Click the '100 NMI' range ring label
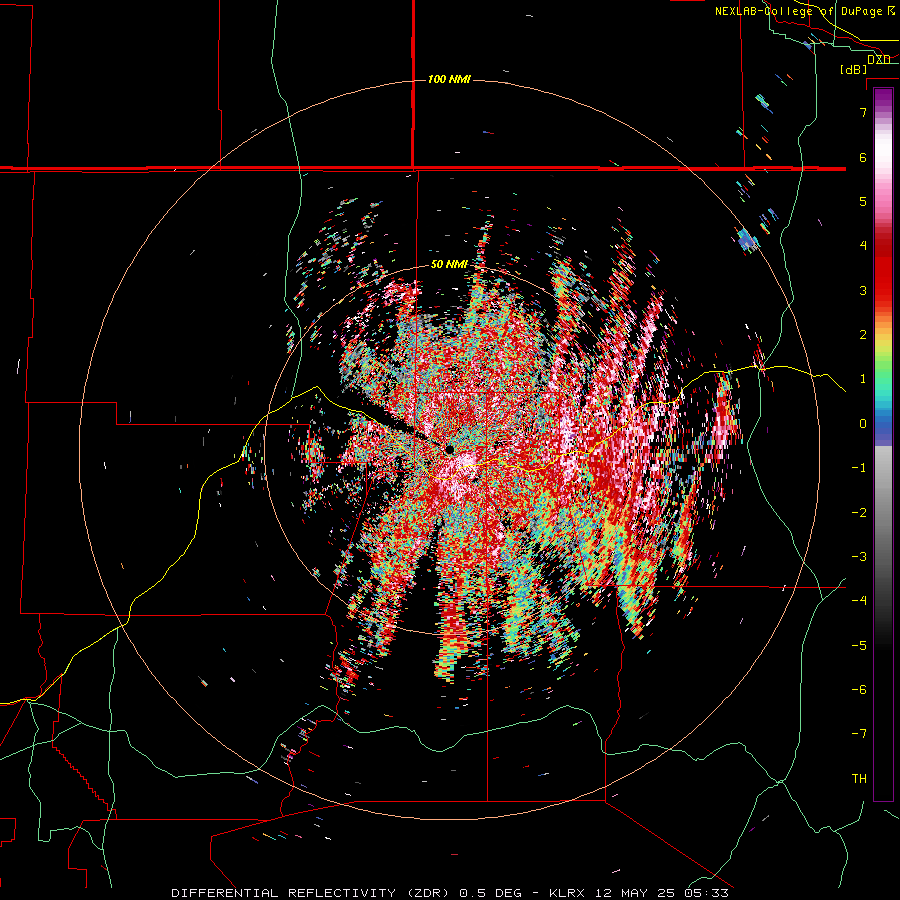 [x=449, y=79]
